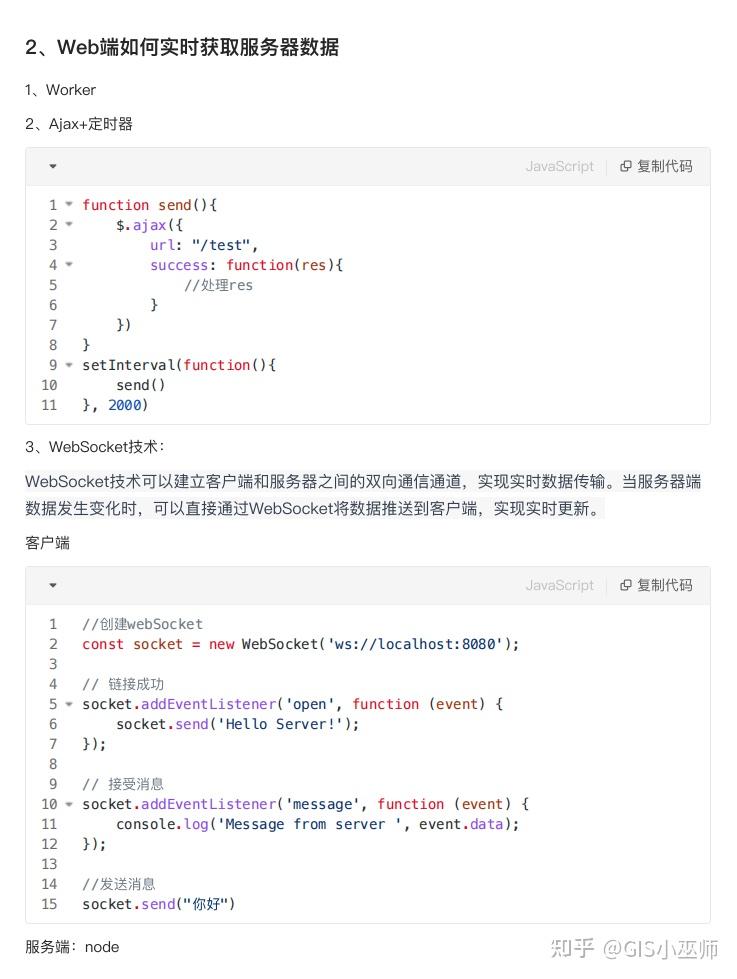Screen dimensions: 737x979
Task: Fold the function send() block at line 1
Action: point(69,204)
